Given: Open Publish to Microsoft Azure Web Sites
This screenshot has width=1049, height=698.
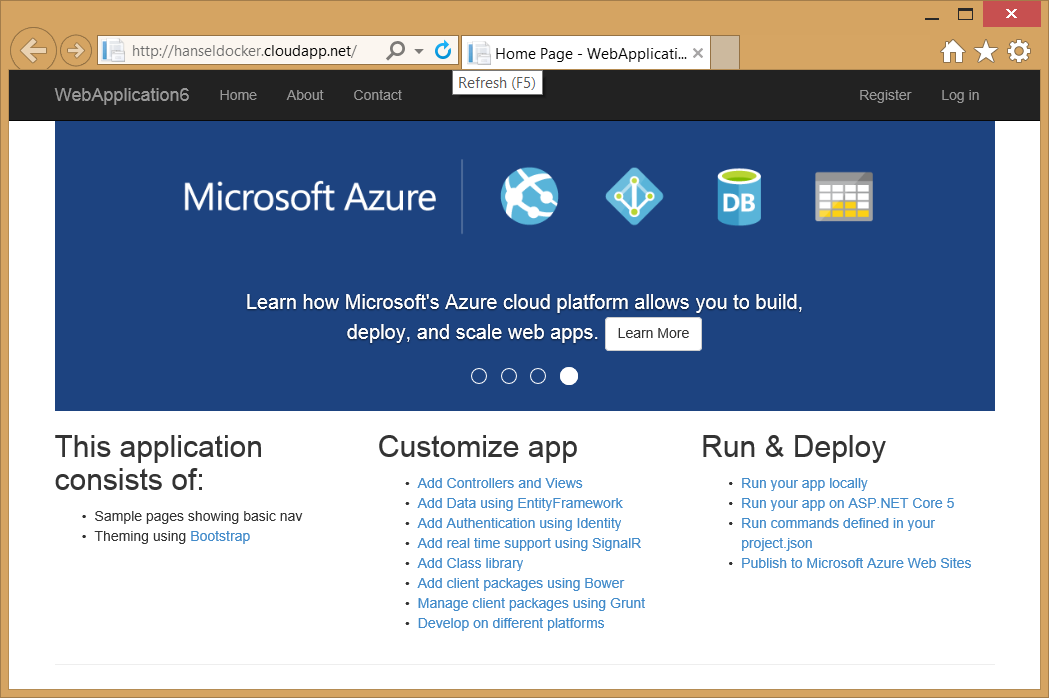Looking at the screenshot, I should click(x=856, y=563).
